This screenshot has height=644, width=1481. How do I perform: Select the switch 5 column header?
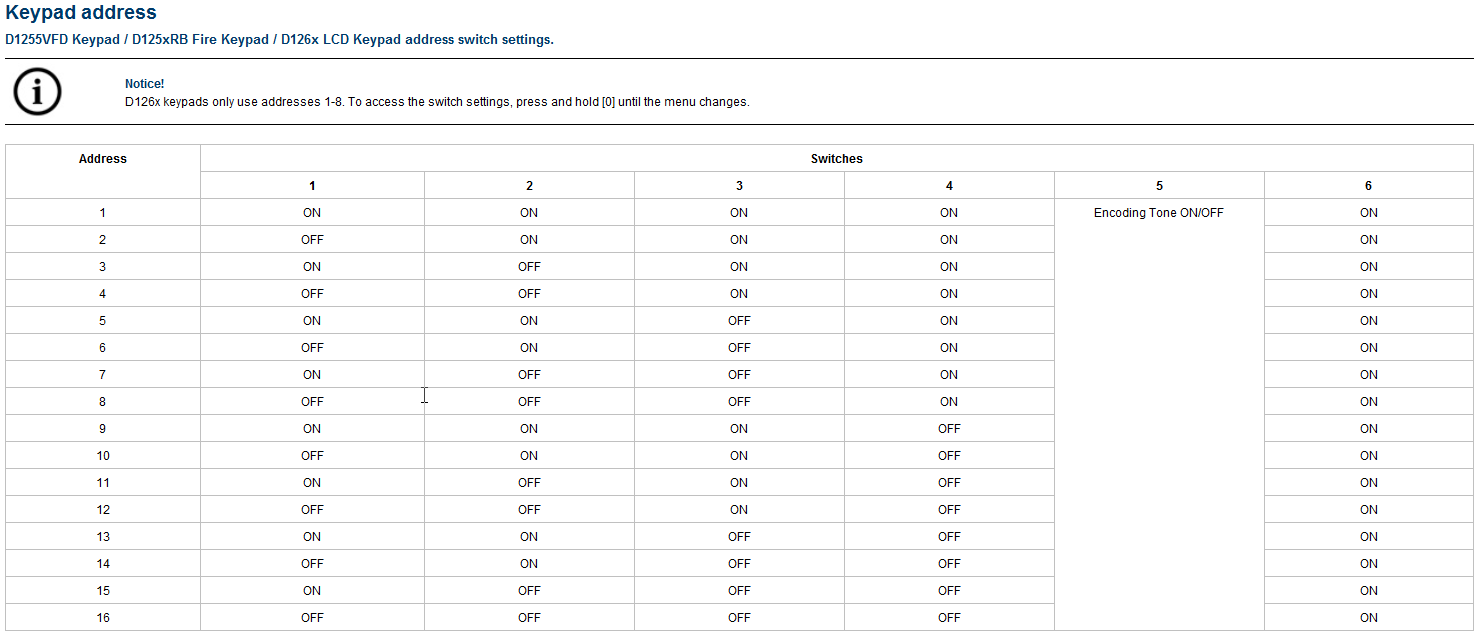(x=1159, y=186)
